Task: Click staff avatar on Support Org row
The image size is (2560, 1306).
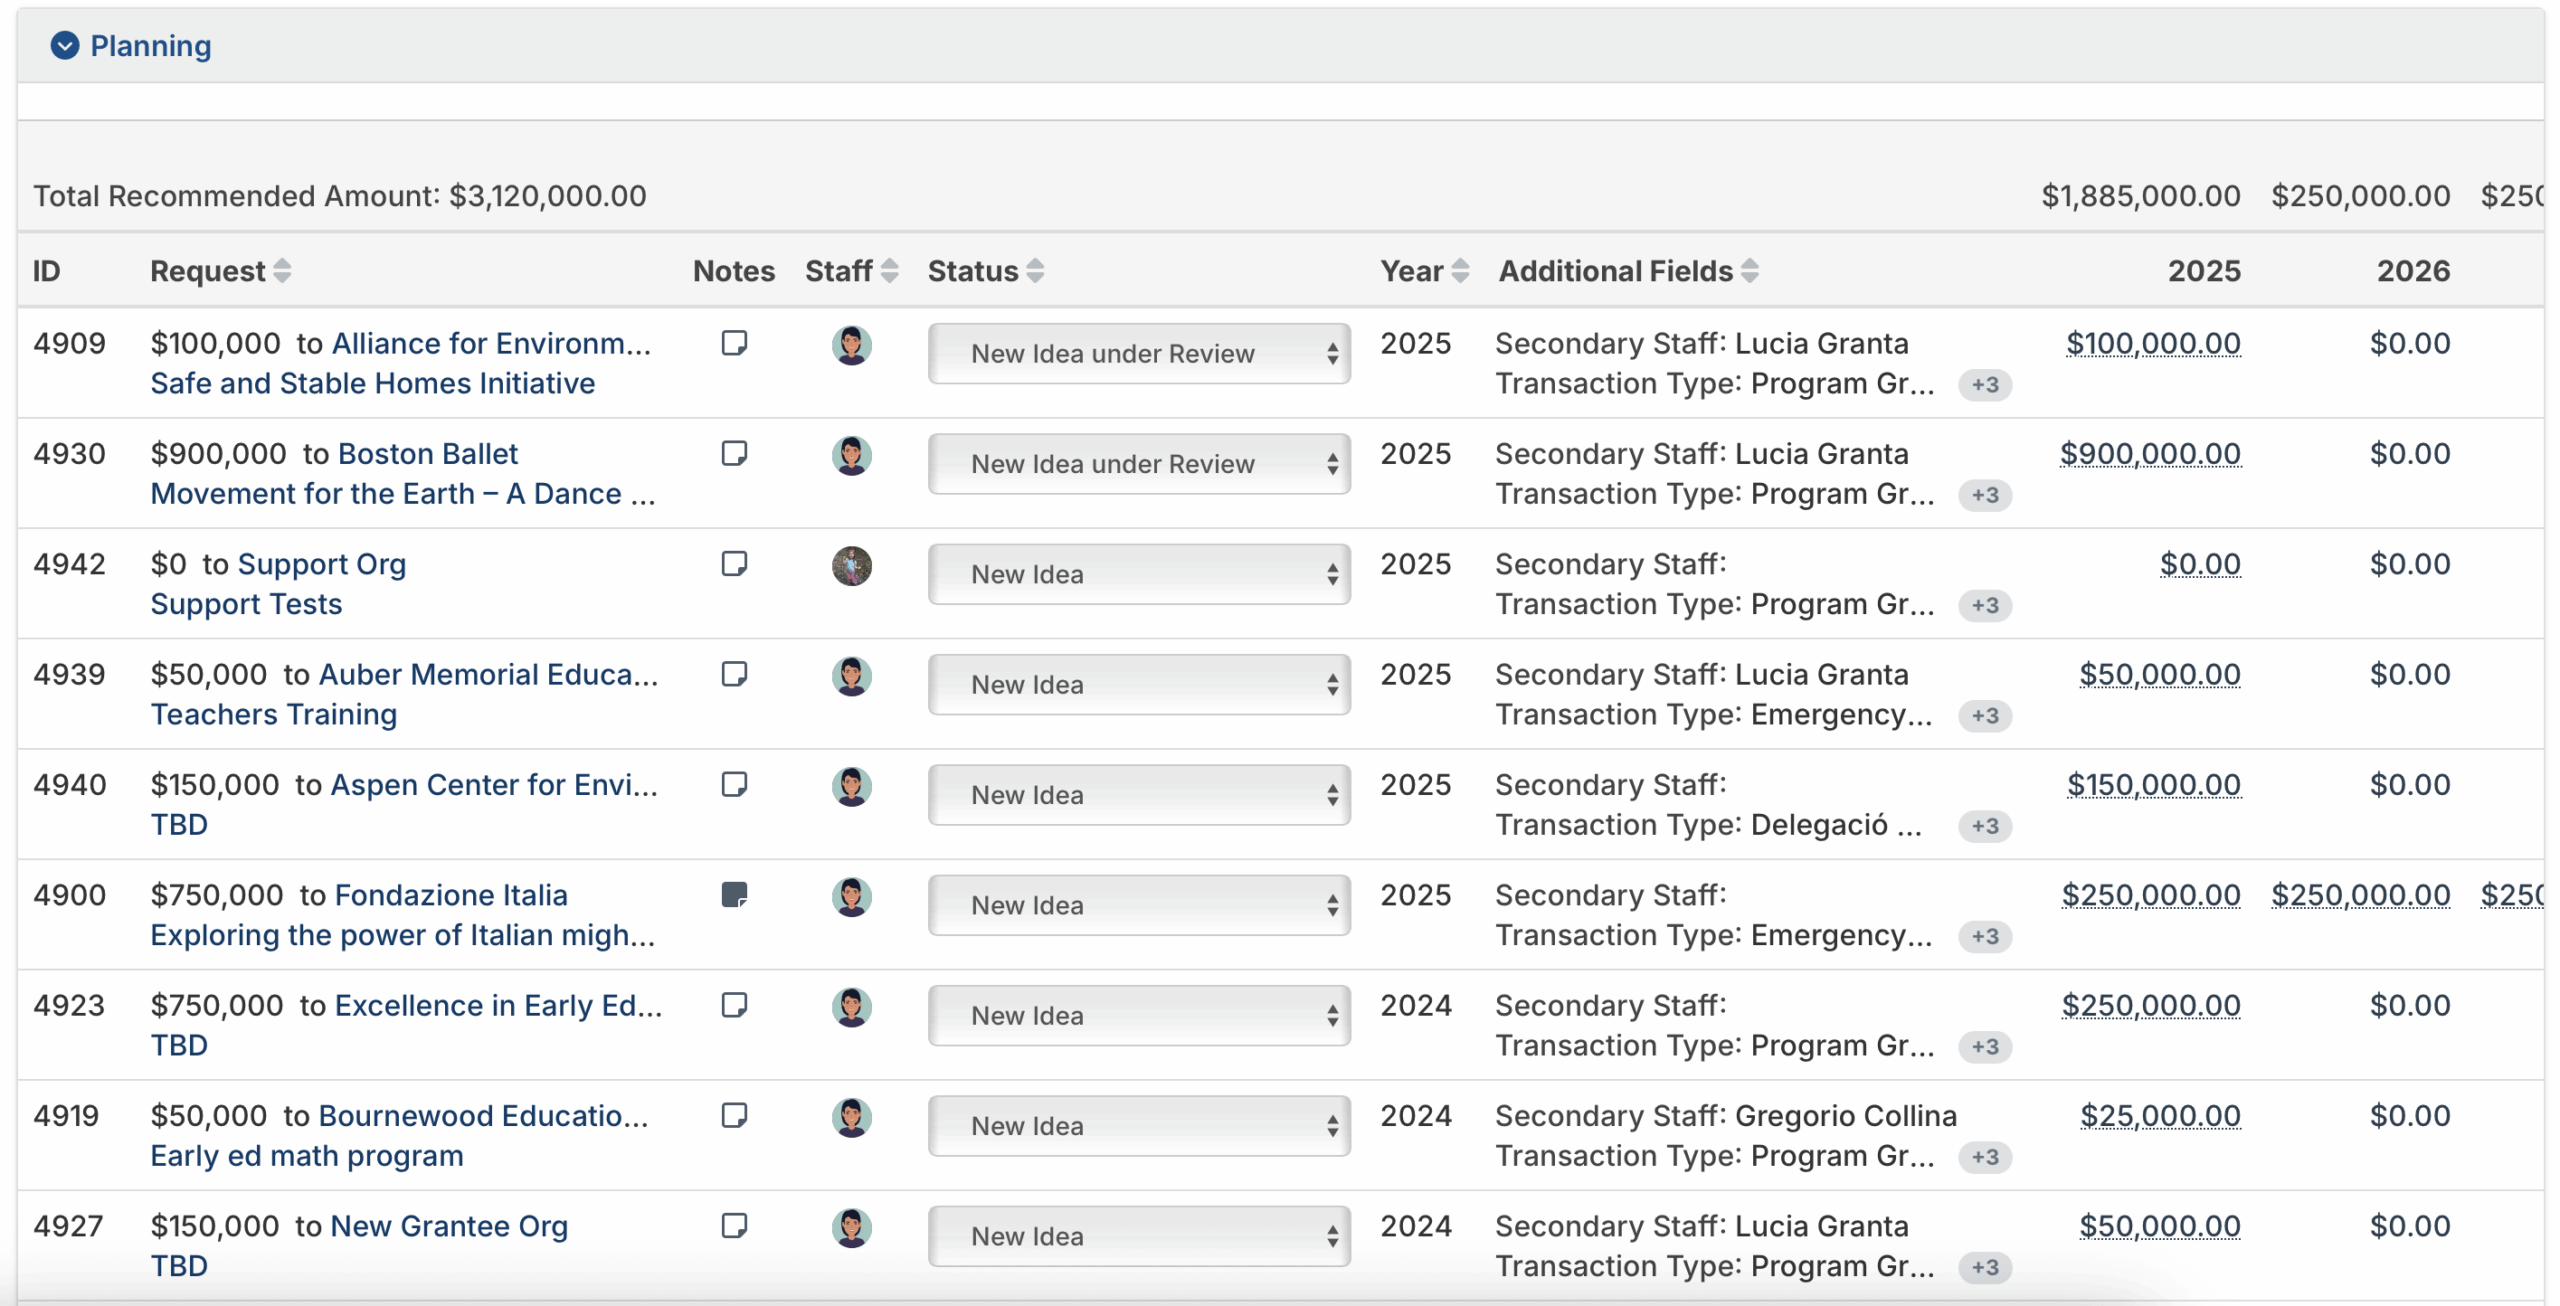Action: [x=851, y=566]
